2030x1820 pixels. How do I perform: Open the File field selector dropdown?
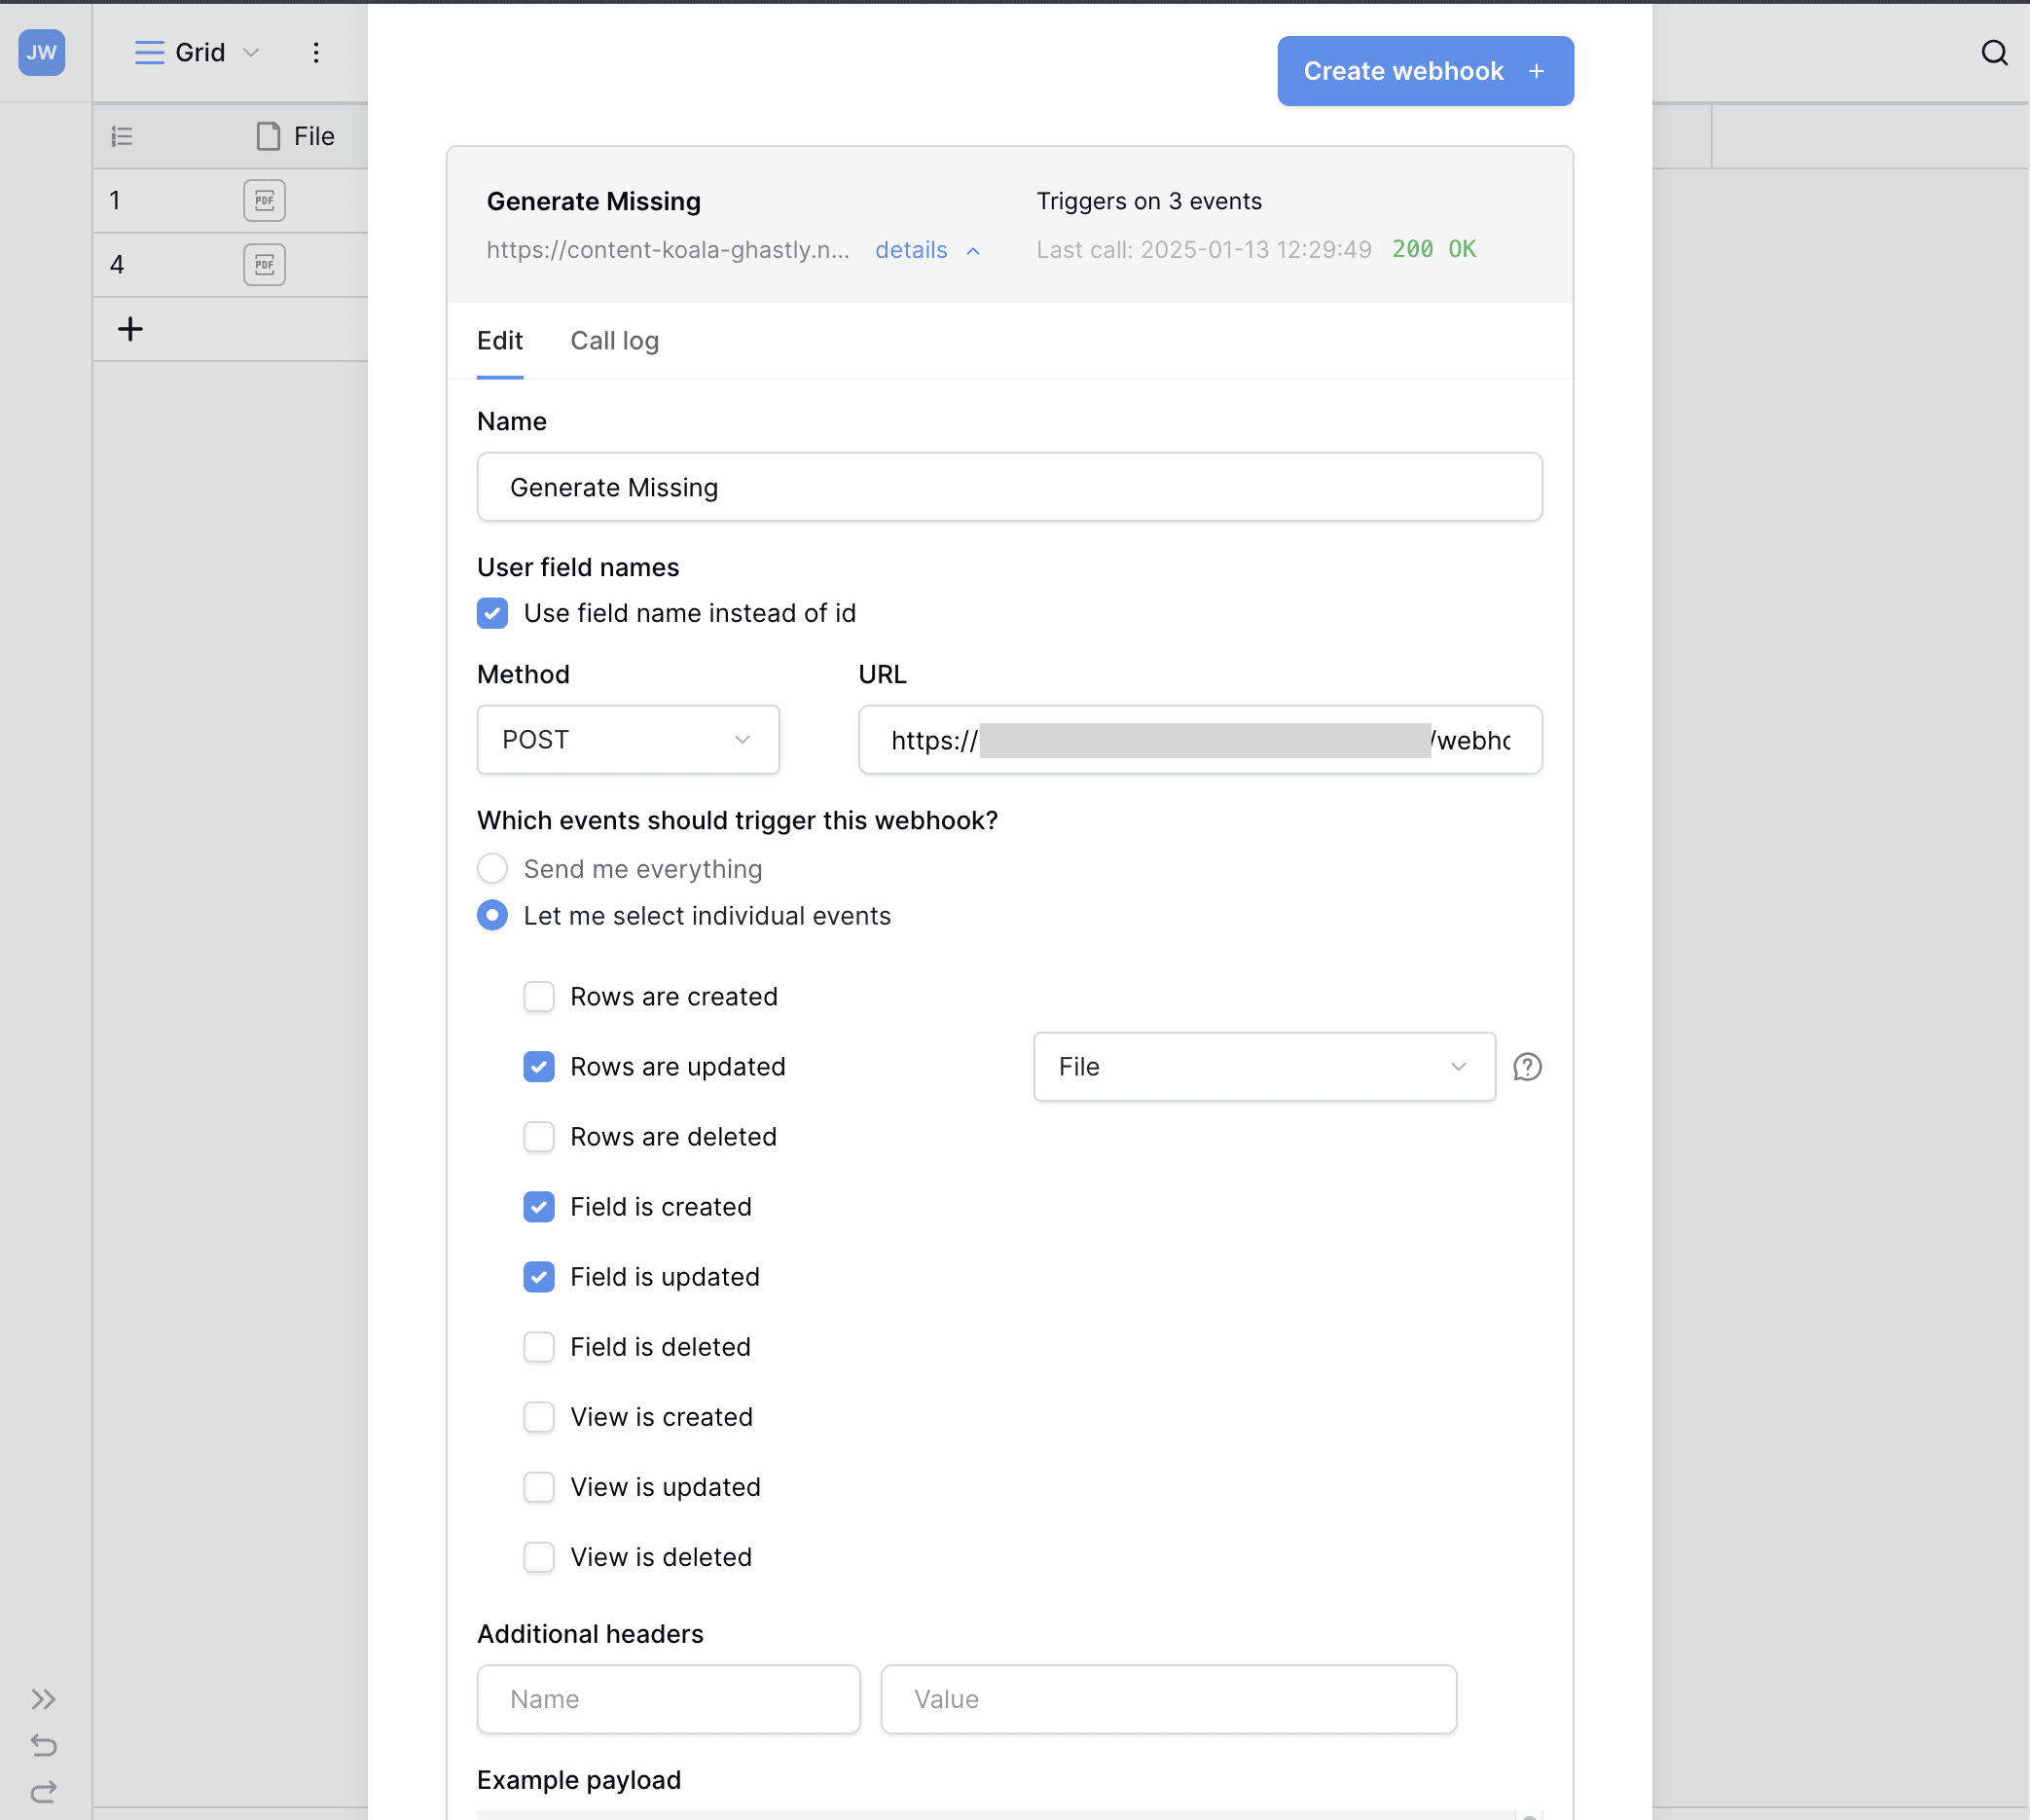point(1264,1067)
